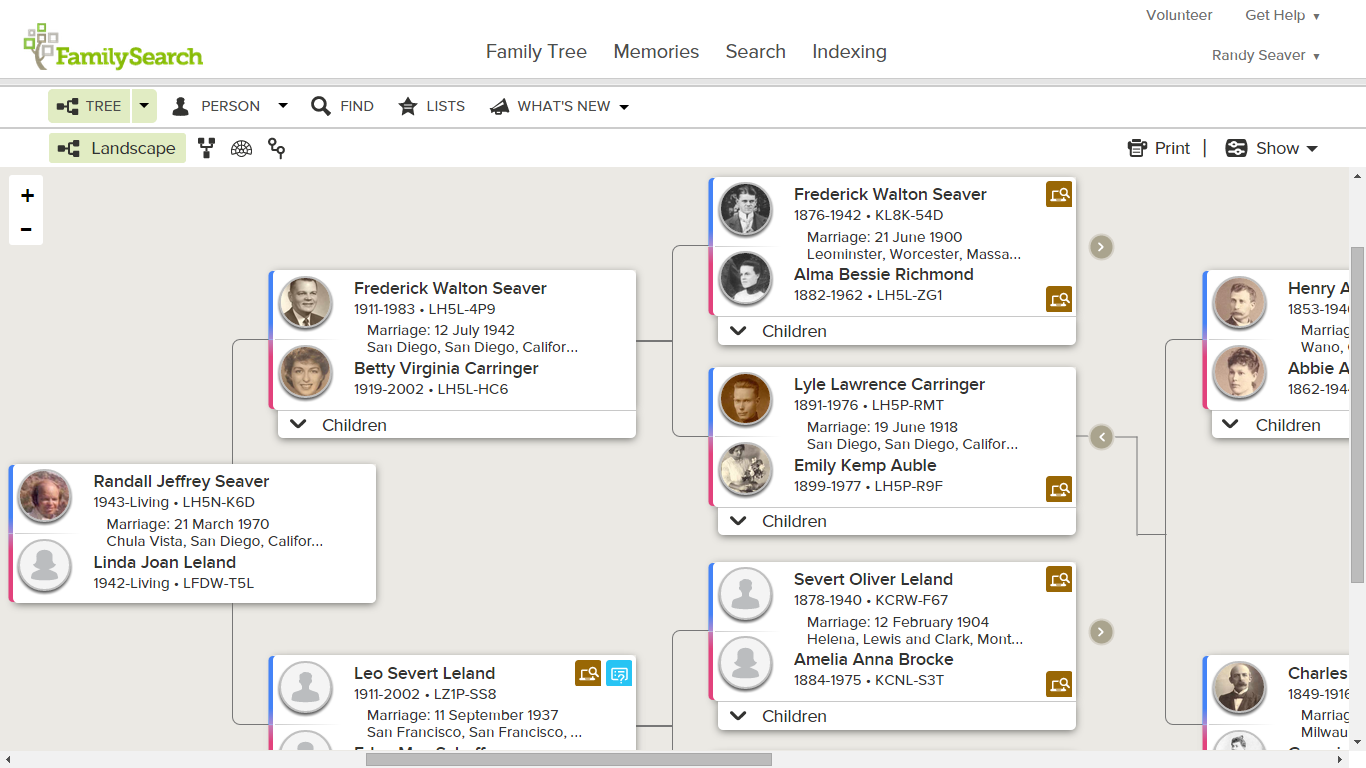The image size is (1366, 768).
Task: Open the TREE view dropdown arrow
Action: coord(143,106)
